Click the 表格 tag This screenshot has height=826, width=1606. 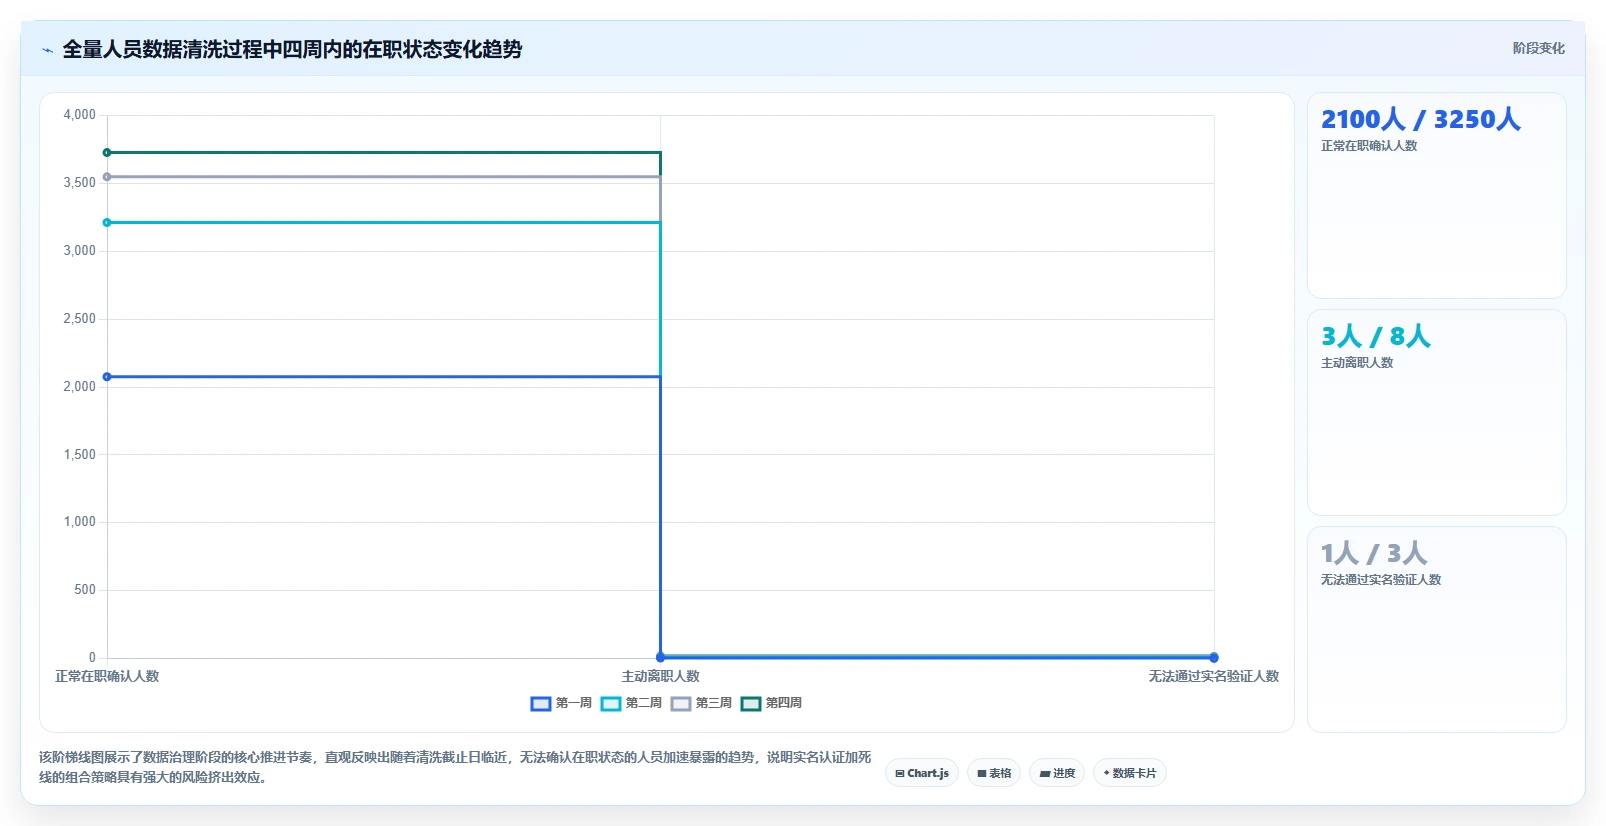coord(994,773)
